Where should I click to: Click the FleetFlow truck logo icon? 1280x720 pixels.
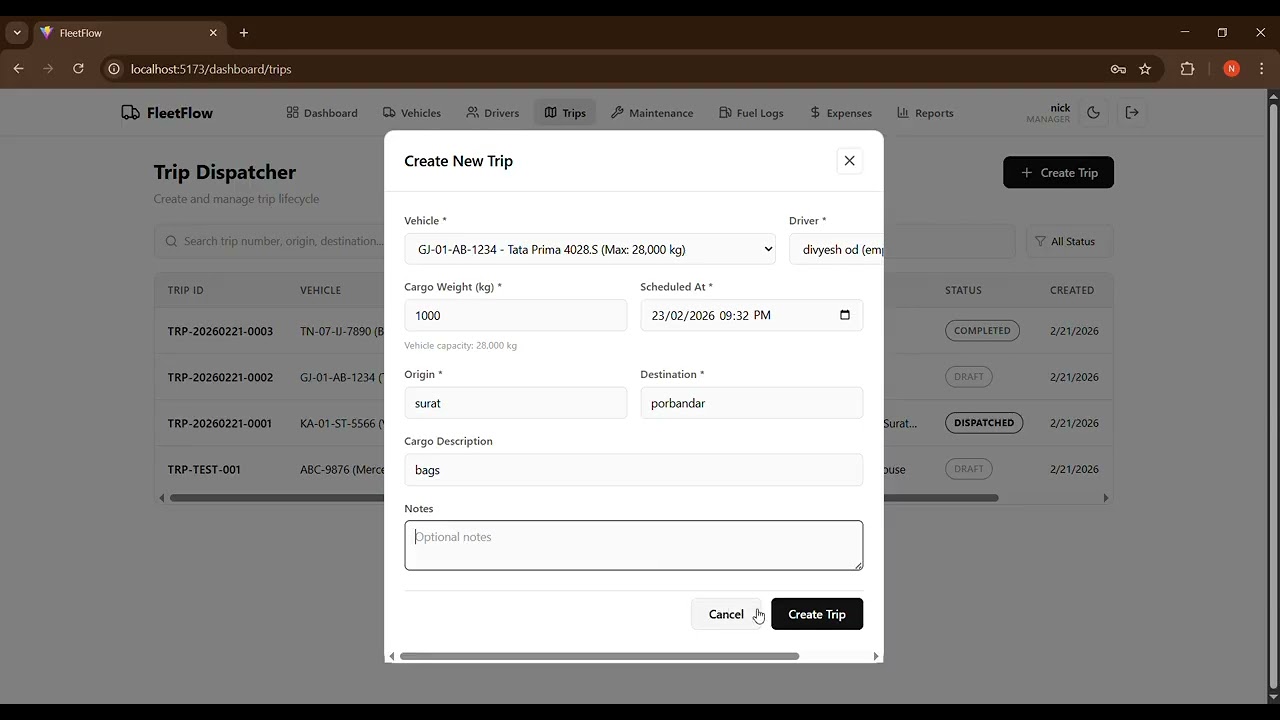130,113
